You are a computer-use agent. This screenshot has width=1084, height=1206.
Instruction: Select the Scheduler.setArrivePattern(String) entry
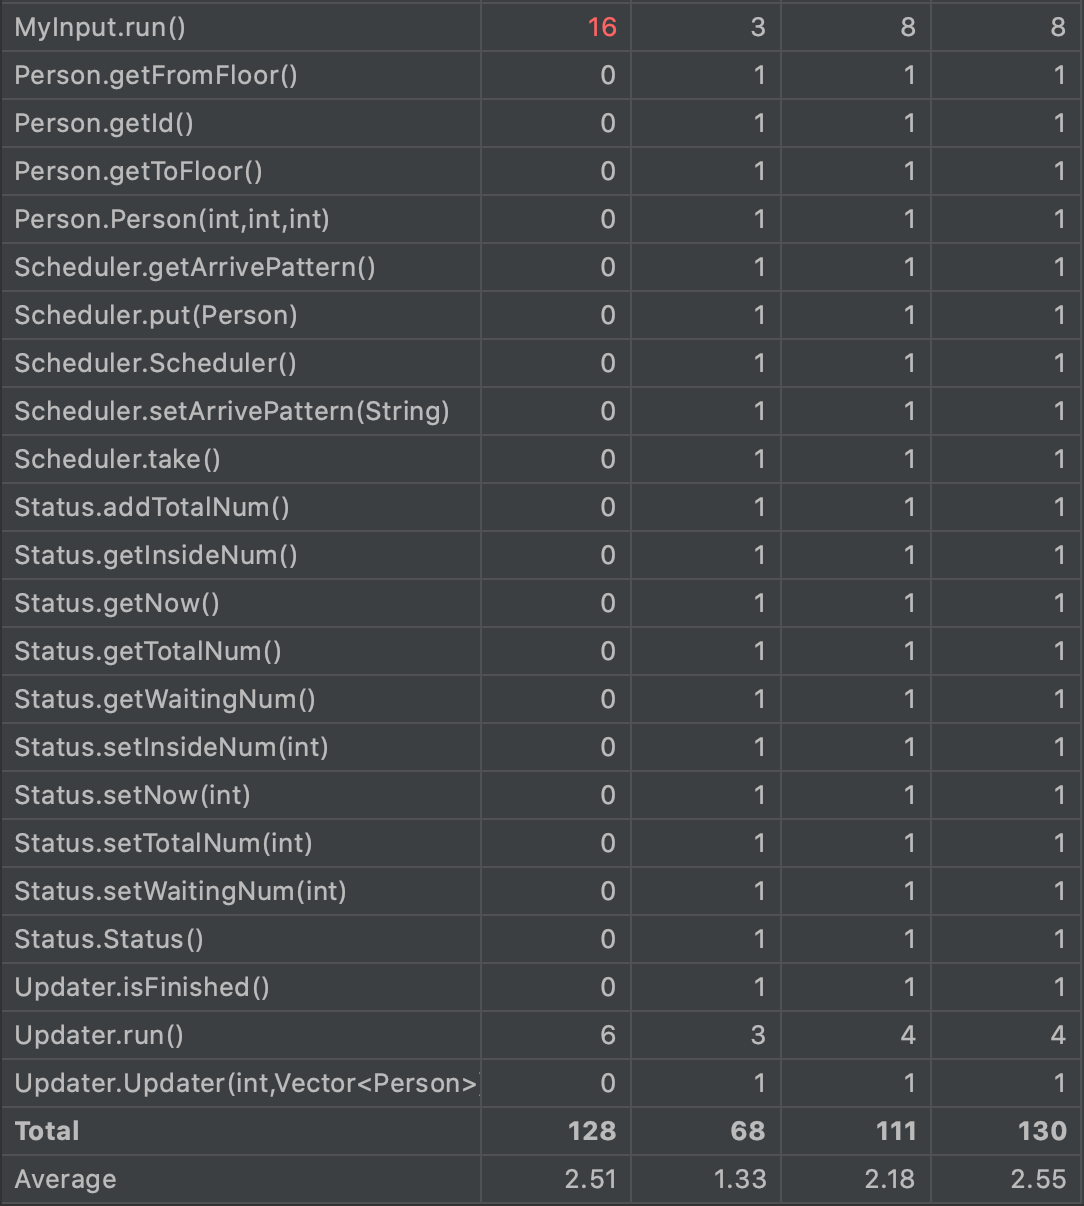click(x=232, y=411)
